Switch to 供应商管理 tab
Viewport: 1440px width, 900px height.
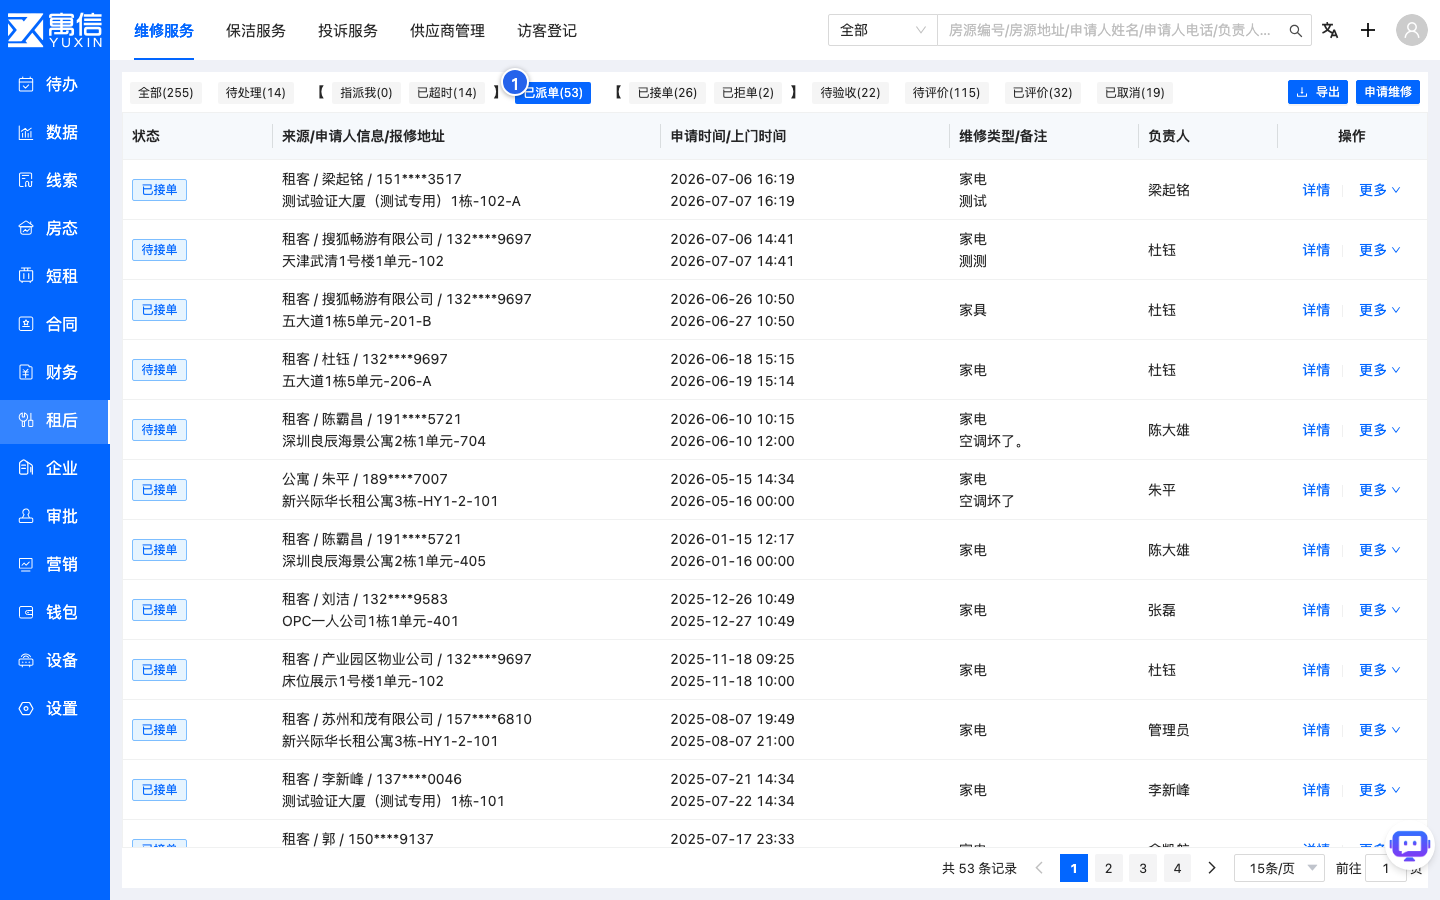click(x=447, y=31)
